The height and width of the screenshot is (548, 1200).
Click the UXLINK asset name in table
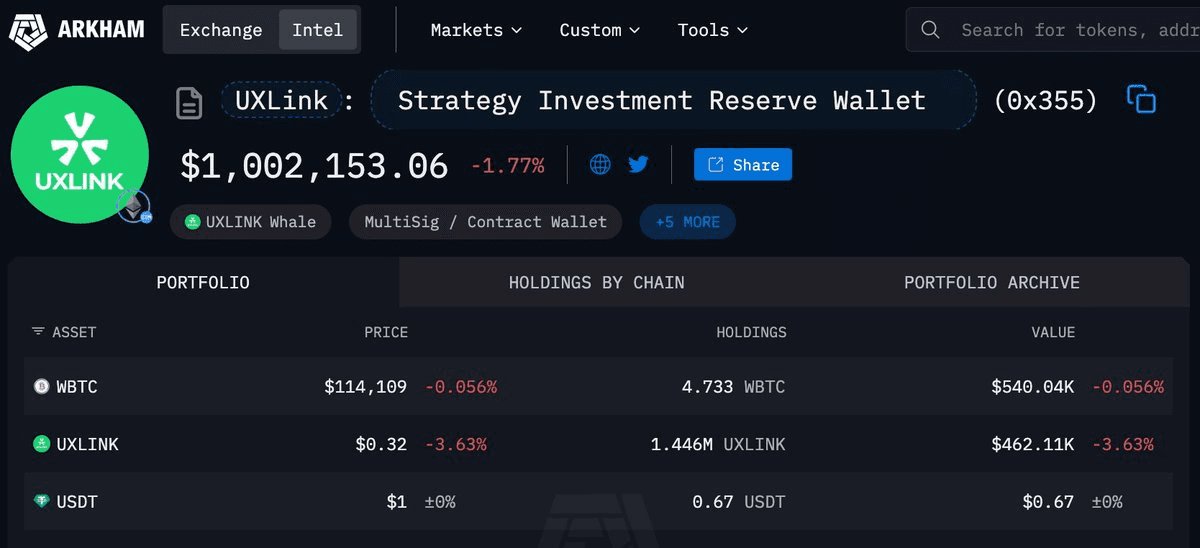pos(87,444)
